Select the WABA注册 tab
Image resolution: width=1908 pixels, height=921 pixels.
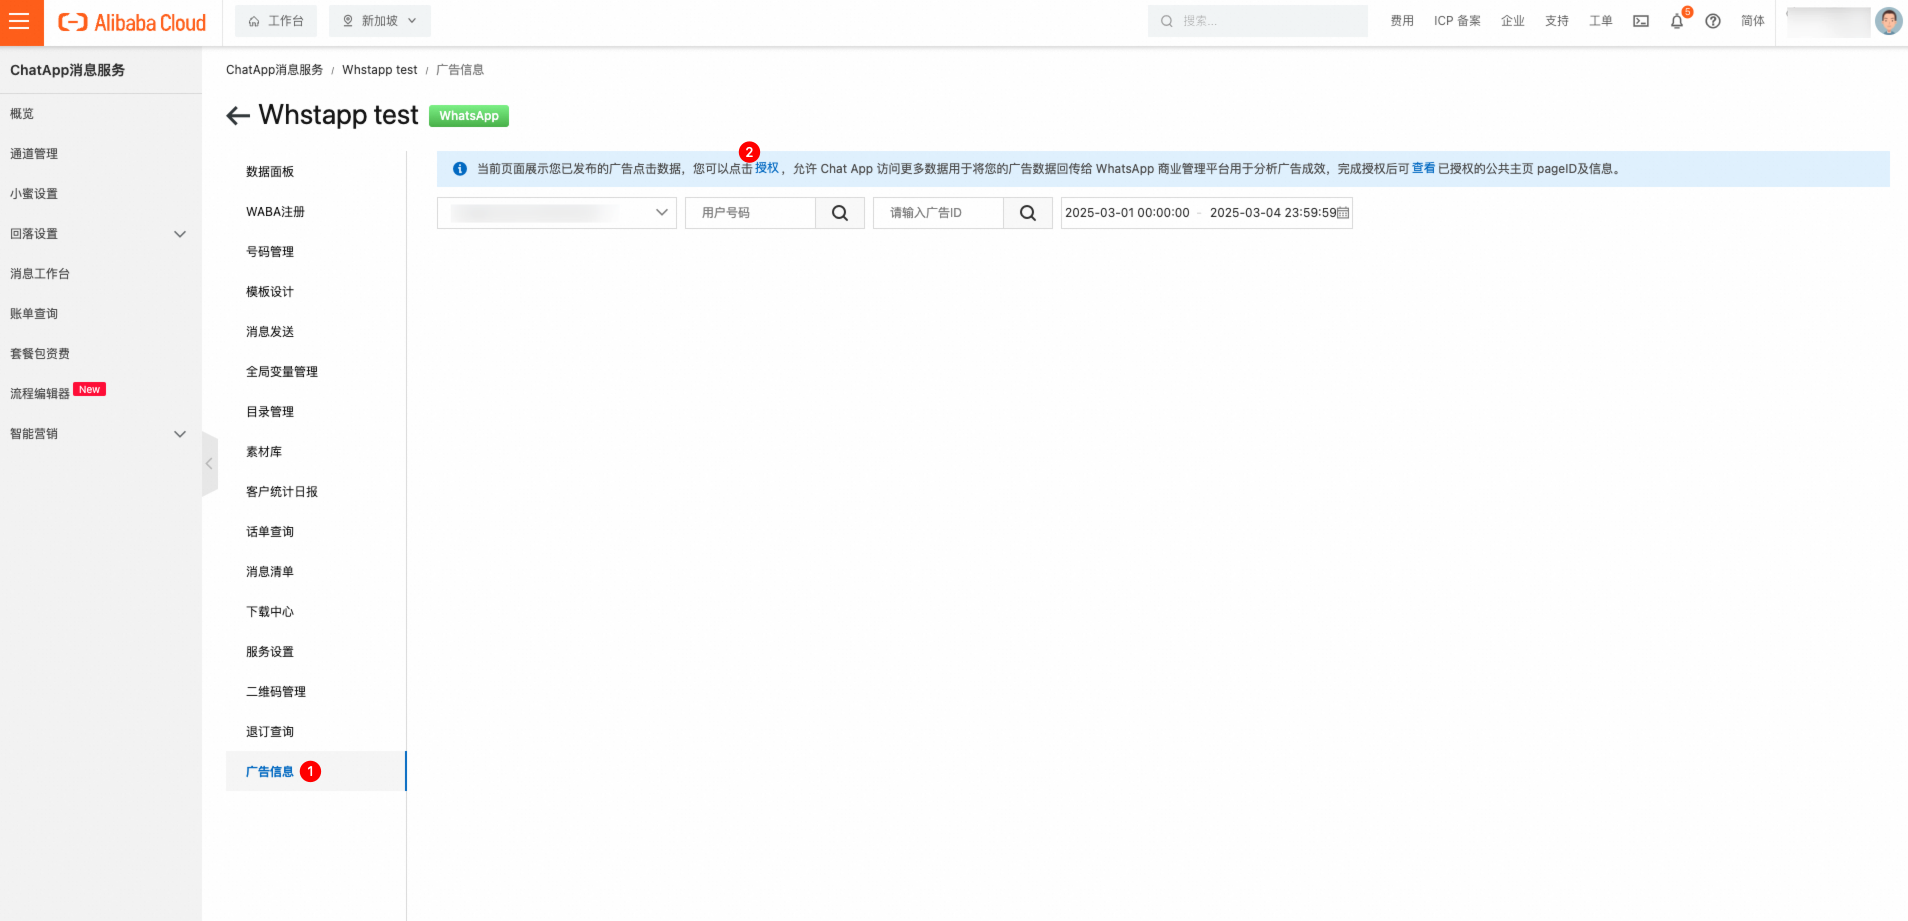[x=316, y=212]
